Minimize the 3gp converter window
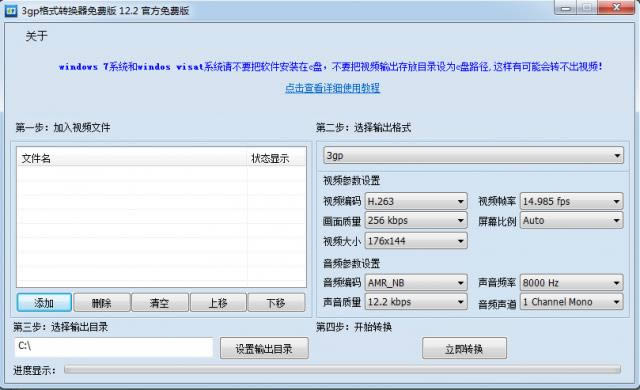This screenshot has height=390, width=640. click(565, 8)
